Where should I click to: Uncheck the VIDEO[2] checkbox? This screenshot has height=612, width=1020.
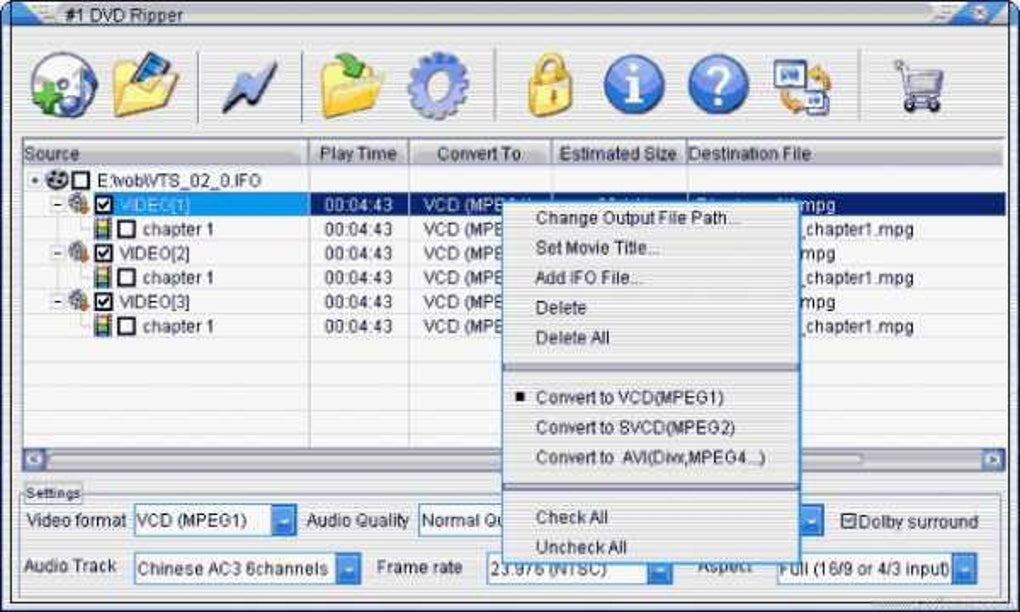[x=103, y=253]
